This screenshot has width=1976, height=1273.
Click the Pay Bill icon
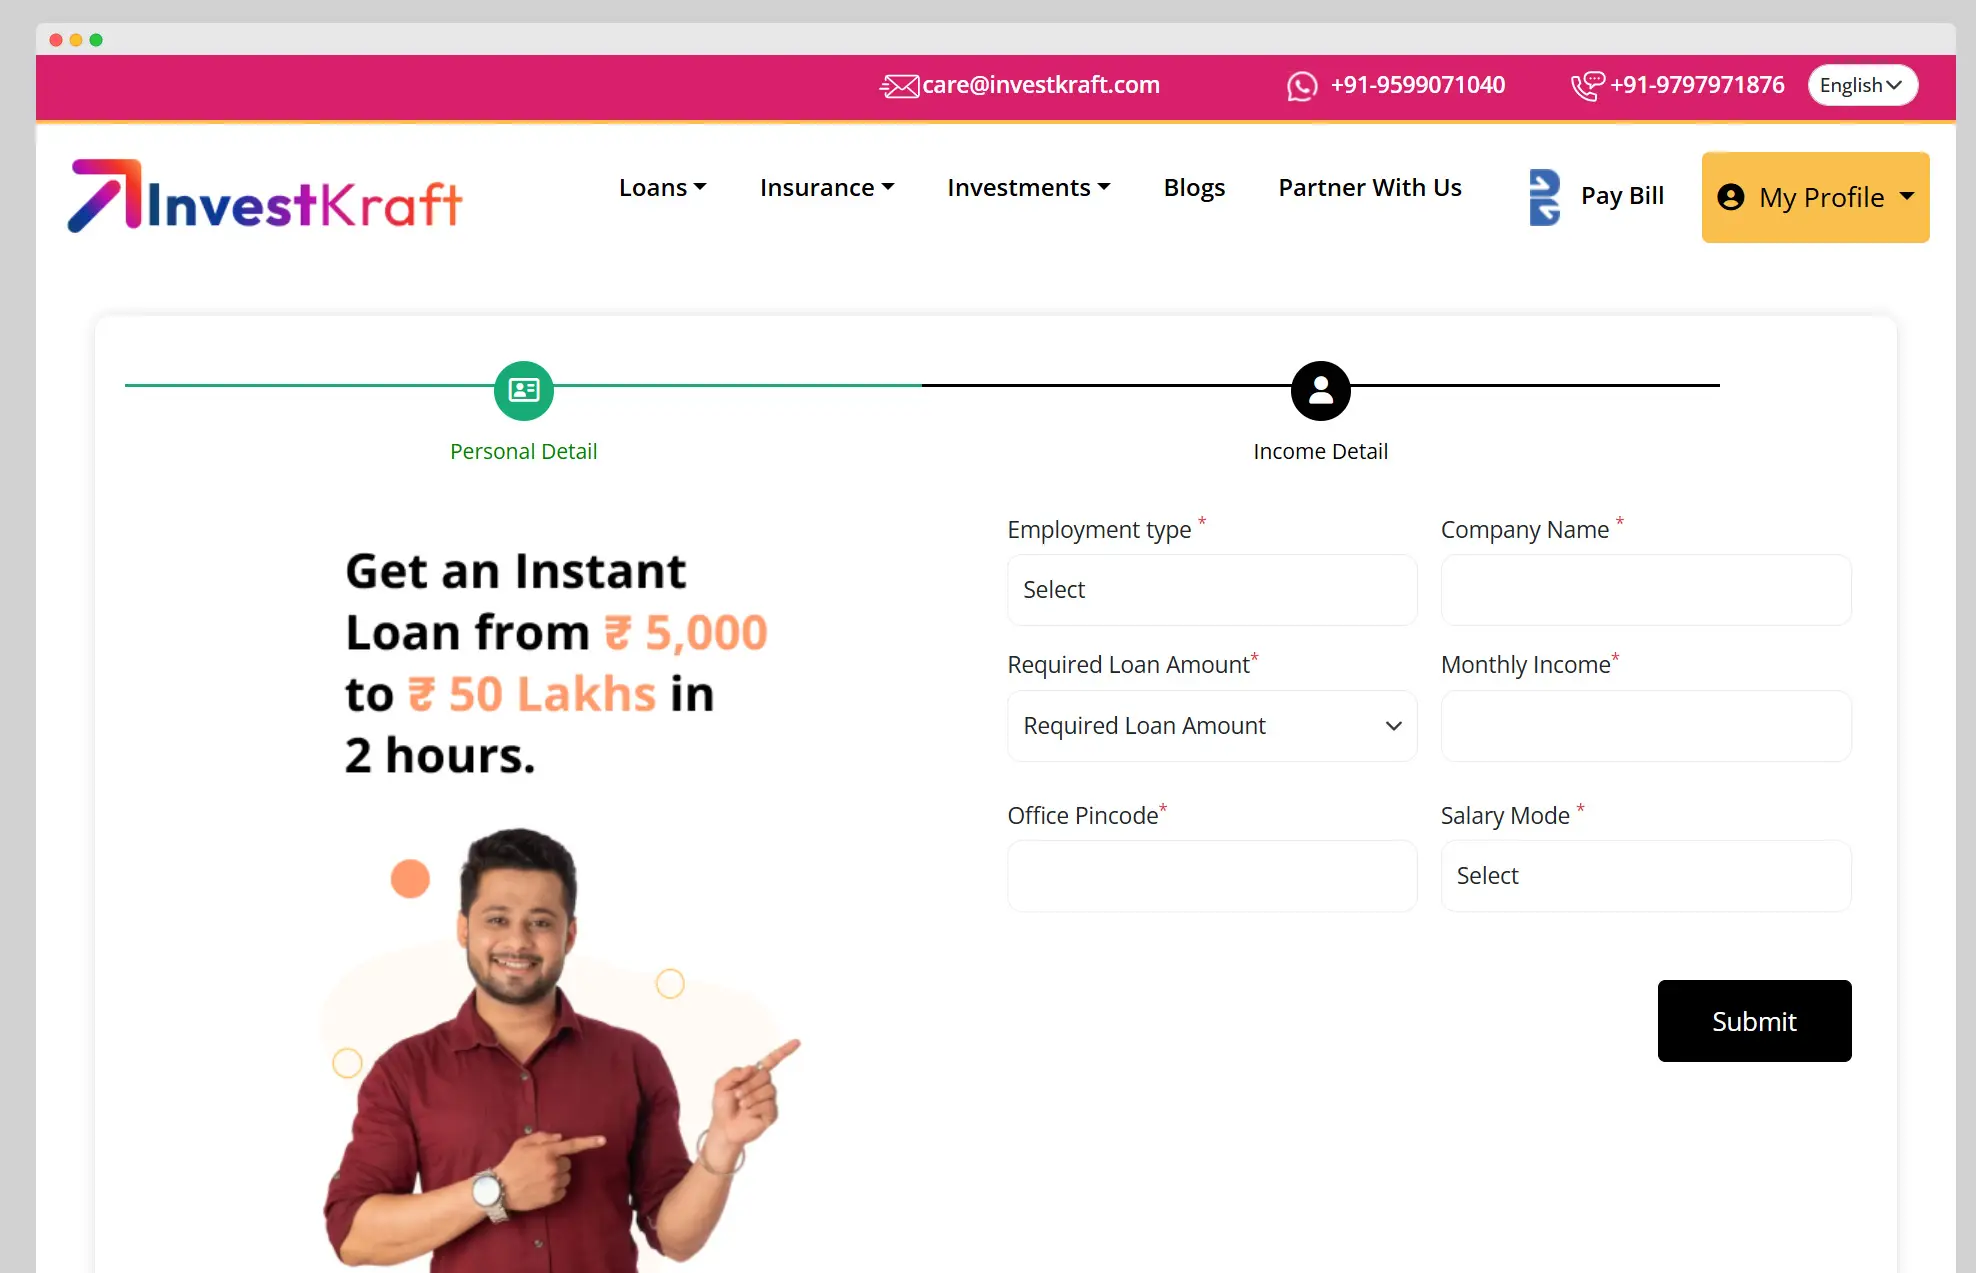[x=1544, y=197]
